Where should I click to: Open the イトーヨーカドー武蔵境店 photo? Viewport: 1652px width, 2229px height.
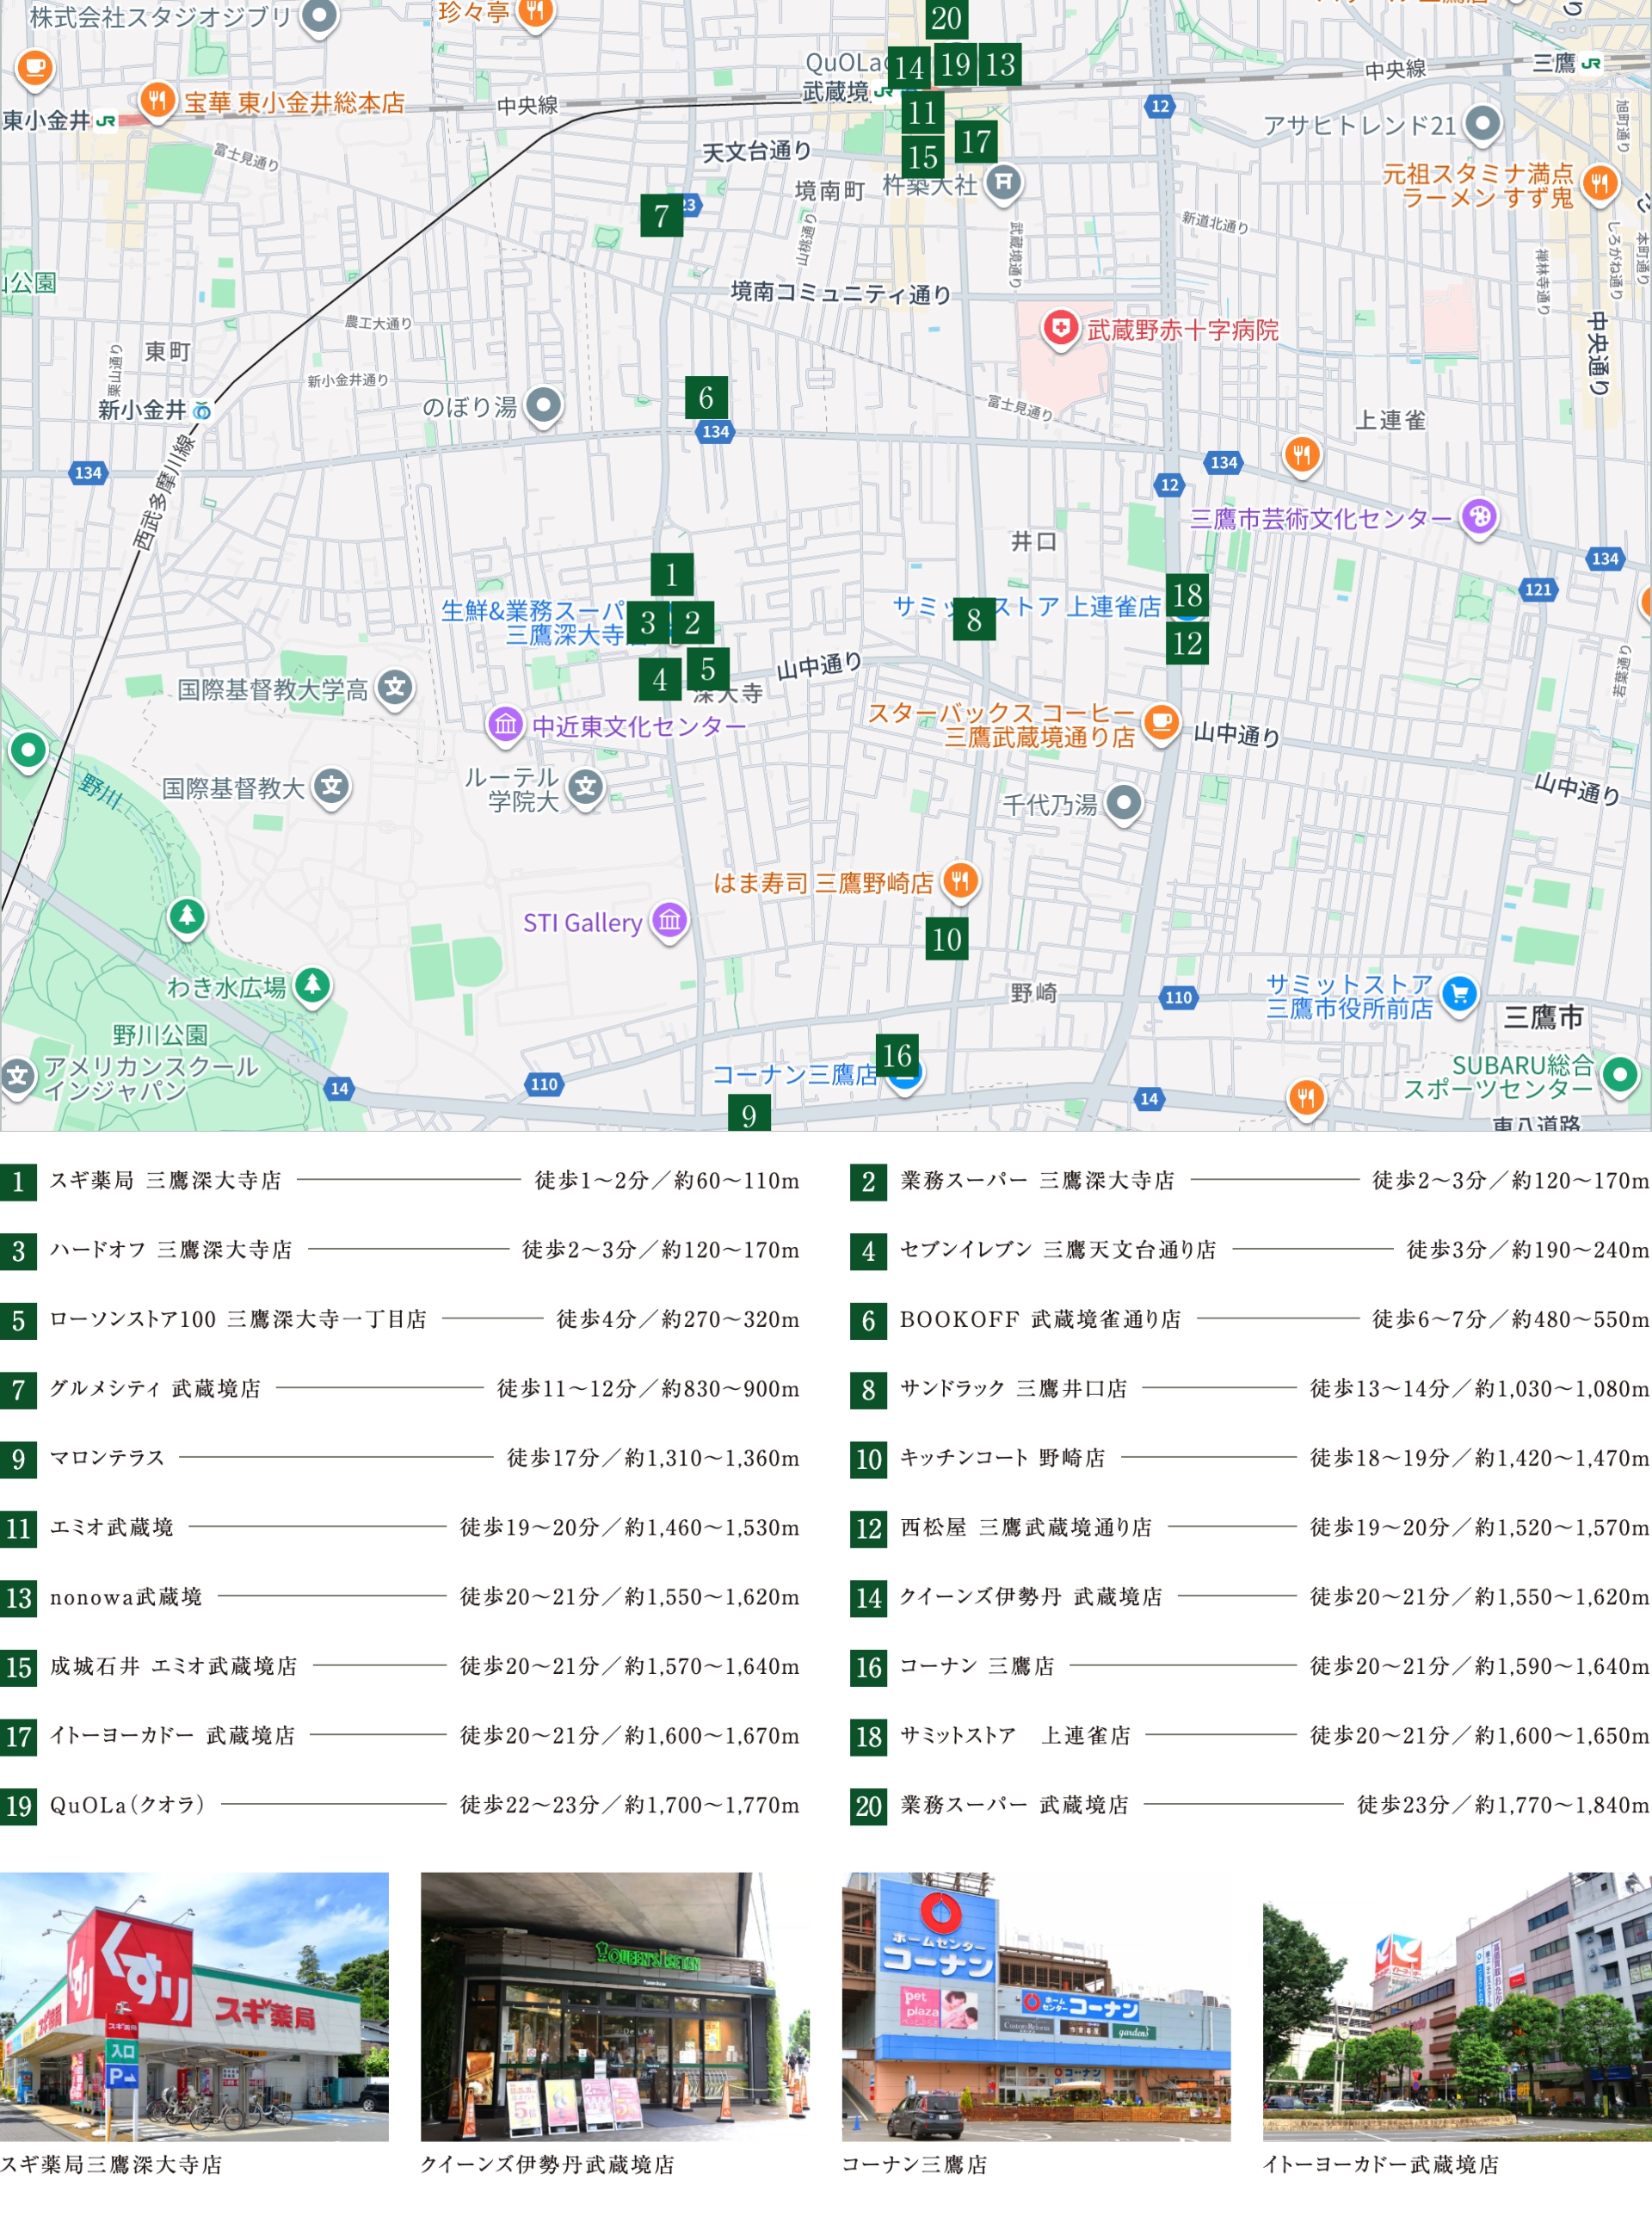[1457, 2007]
